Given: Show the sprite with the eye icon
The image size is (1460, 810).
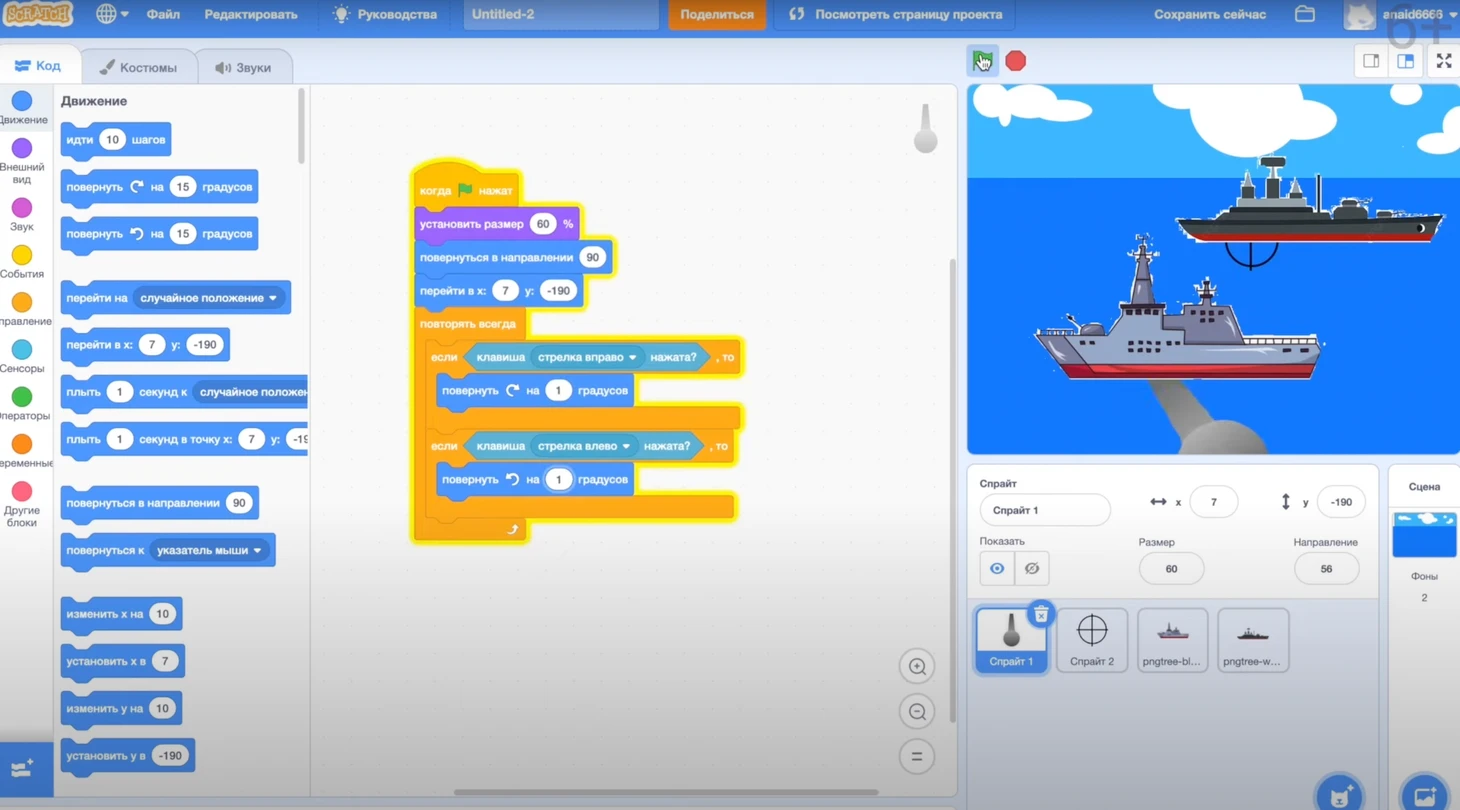Looking at the screenshot, I should tap(997, 568).
